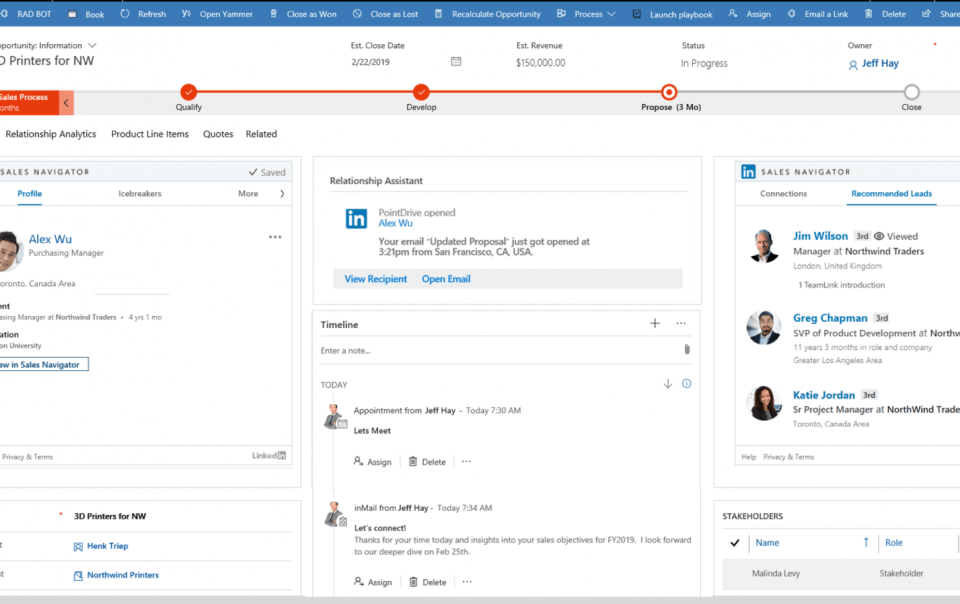Add a new Timeline entry with plus icon
Viewport: 960px width, 604px height.
[x=655, y=324]
